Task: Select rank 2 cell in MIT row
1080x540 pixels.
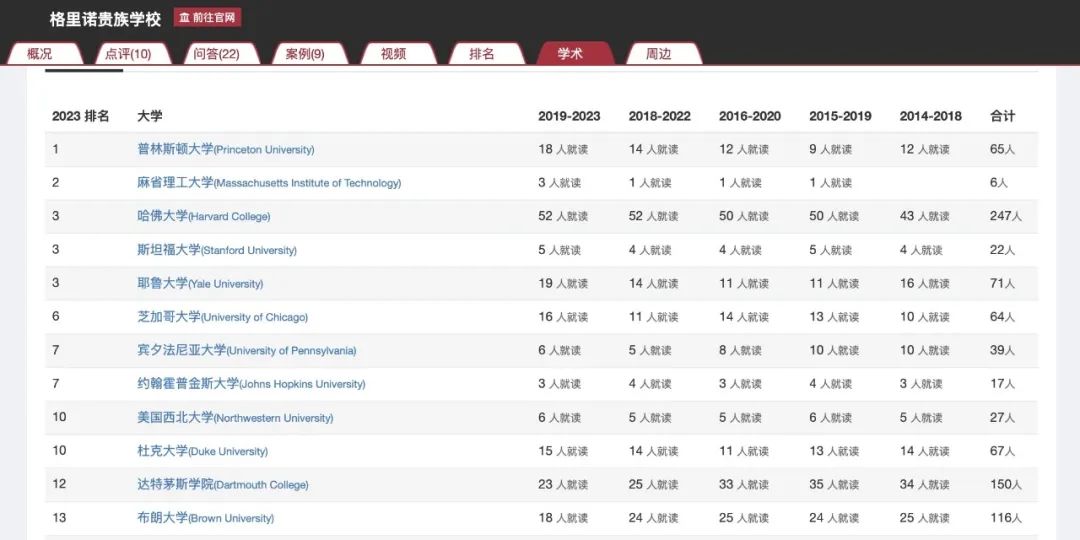Action: tap(56, 183)
